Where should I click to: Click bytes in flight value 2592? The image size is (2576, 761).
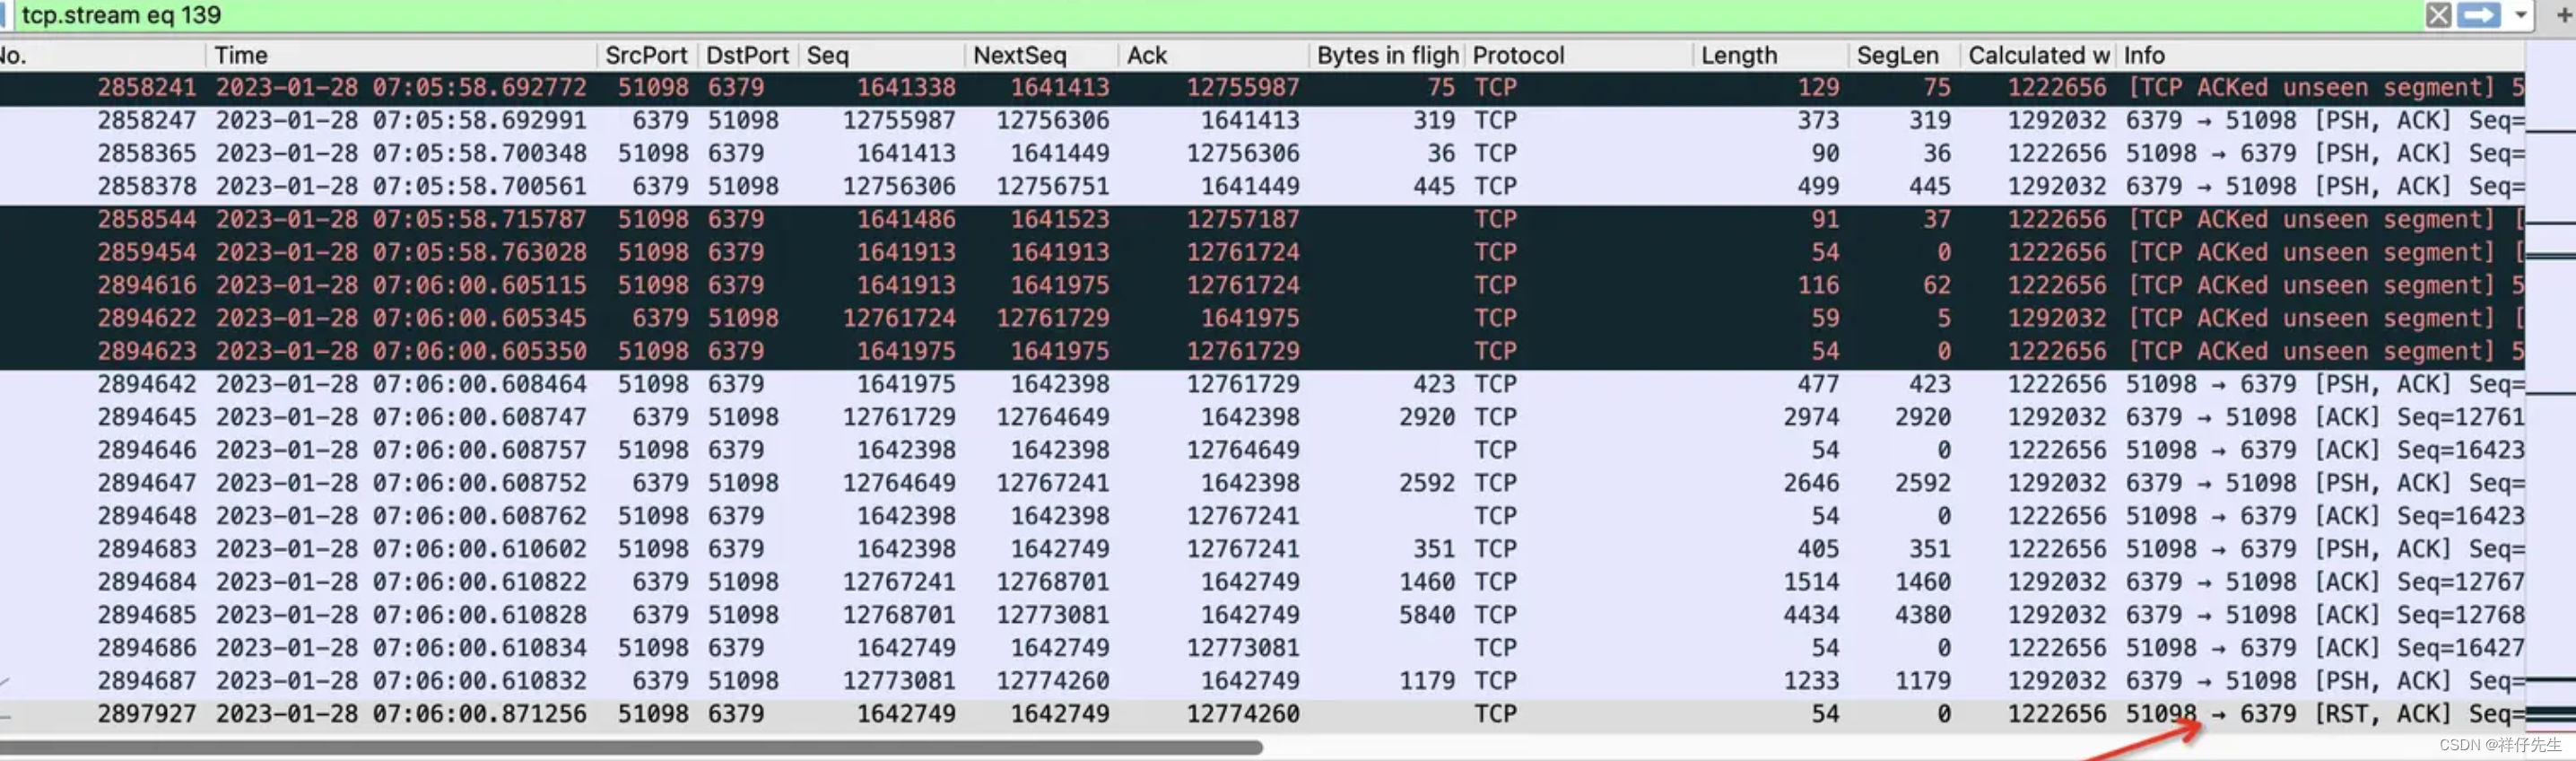[1427, 484]
